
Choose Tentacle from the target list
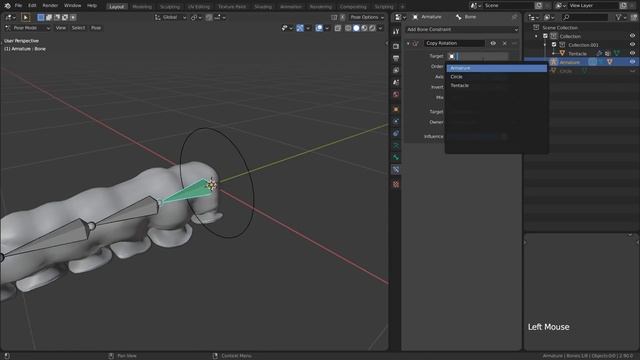click(496, 85)
